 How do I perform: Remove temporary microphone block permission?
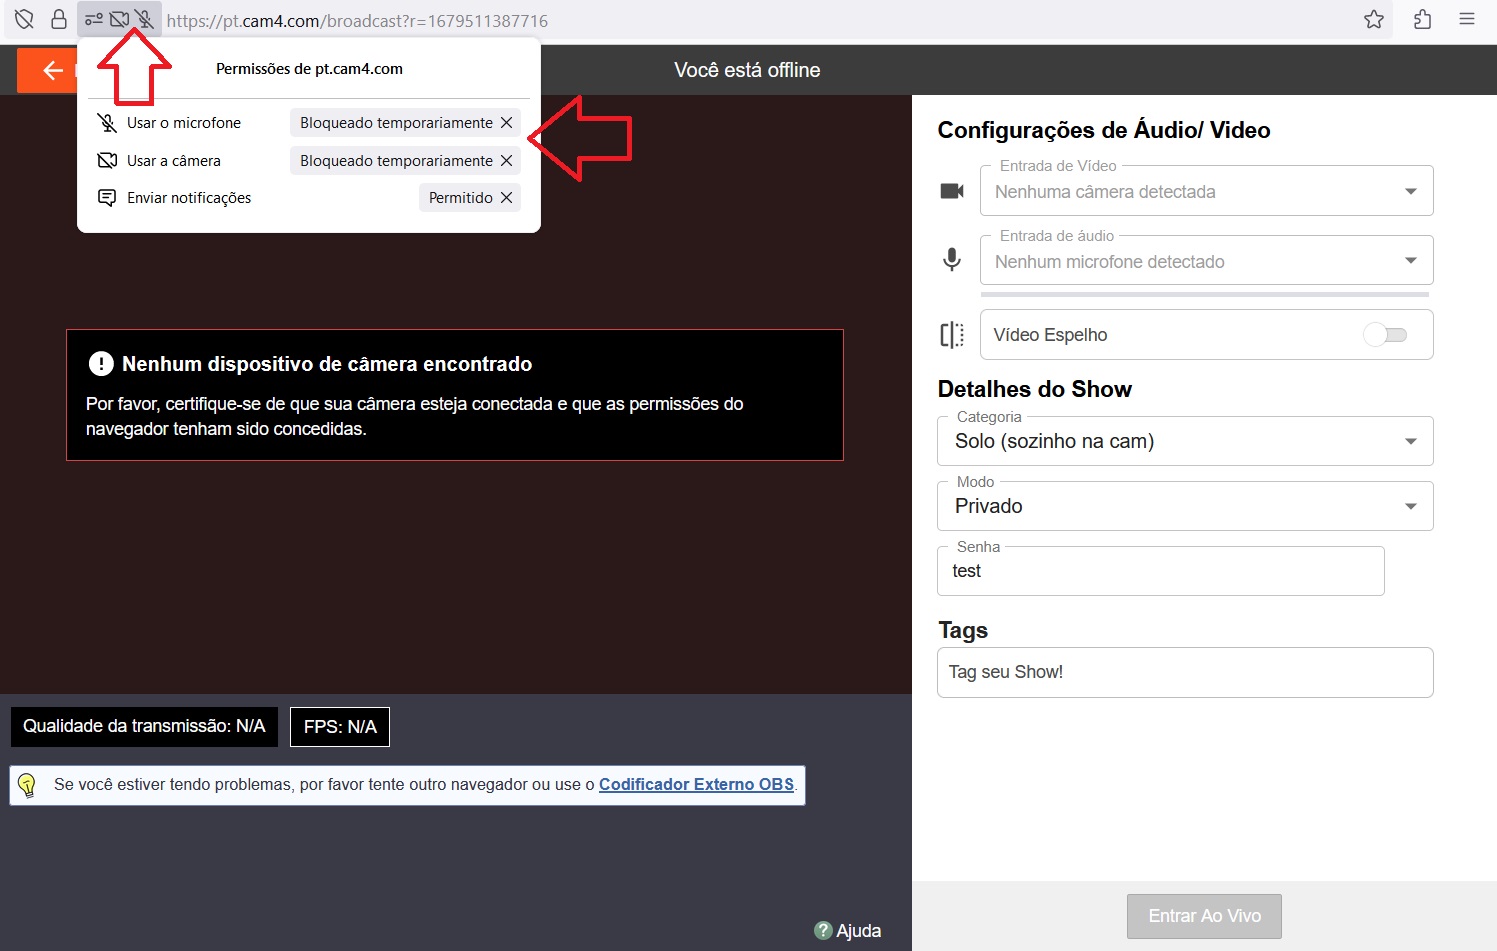coord(507,123)
